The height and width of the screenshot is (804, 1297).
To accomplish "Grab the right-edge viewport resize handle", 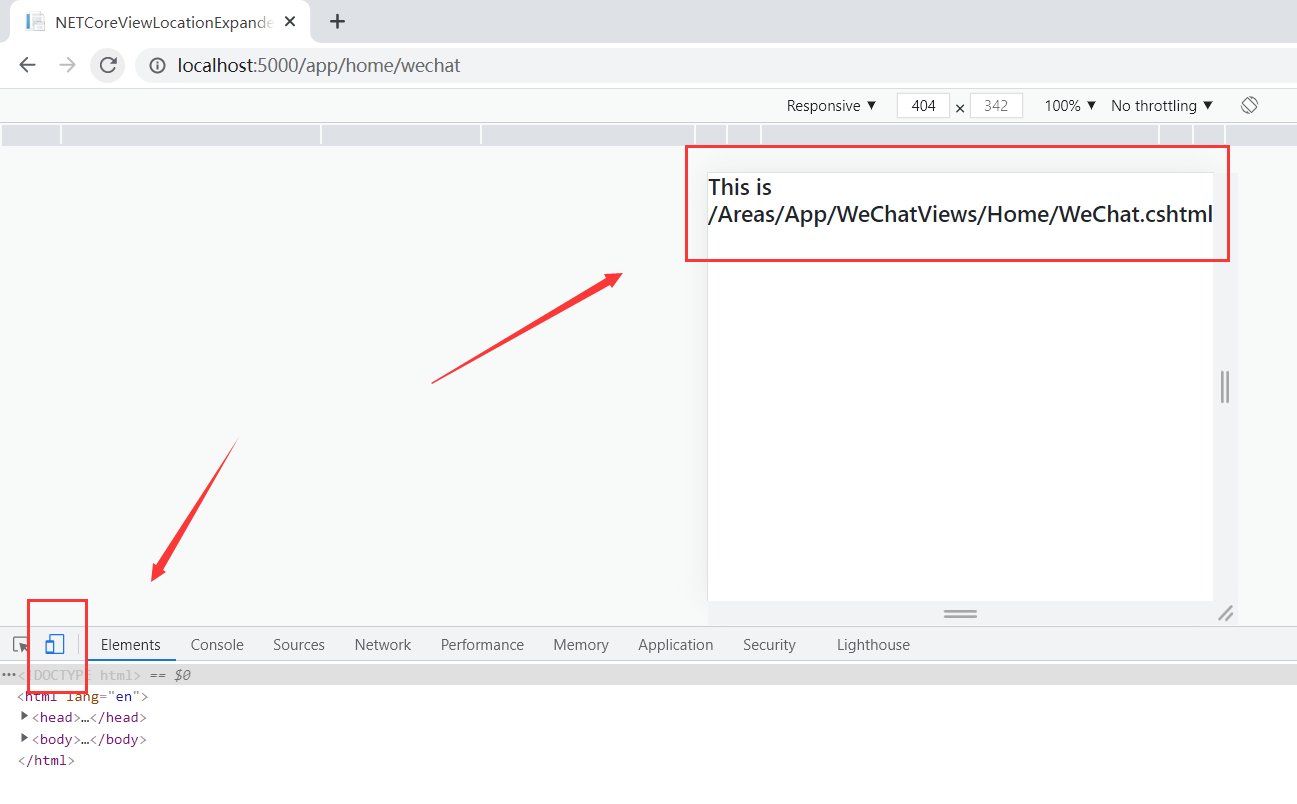I will pyautogui.click(x=1225, y=387).
